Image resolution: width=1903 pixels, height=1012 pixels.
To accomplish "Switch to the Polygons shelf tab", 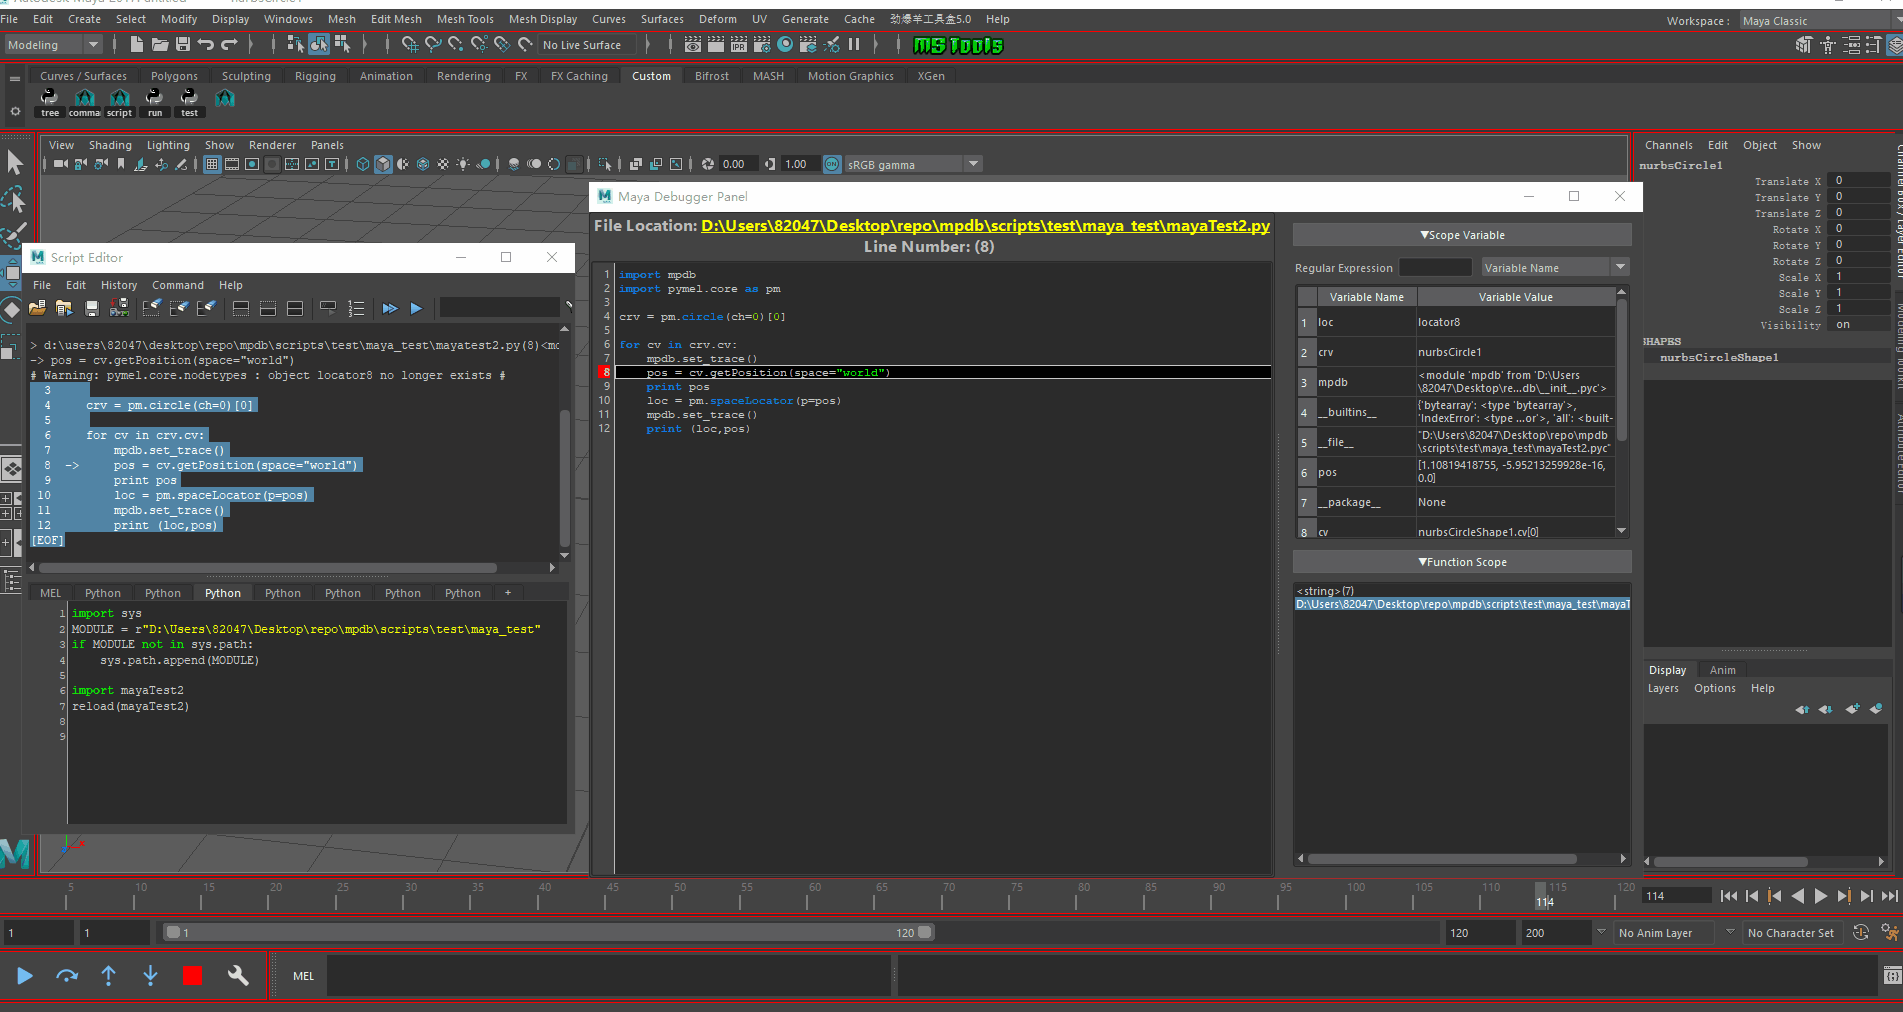I will 174,76.
